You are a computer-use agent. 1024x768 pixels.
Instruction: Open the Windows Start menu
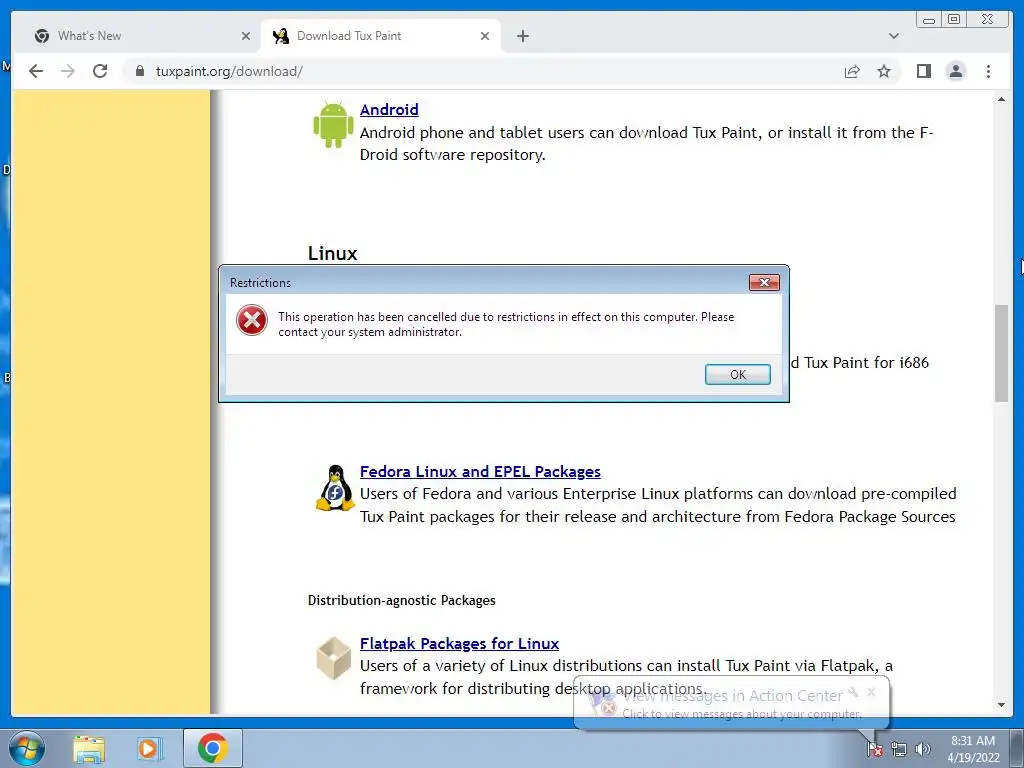pyautogui.click(x=27, y=748)
